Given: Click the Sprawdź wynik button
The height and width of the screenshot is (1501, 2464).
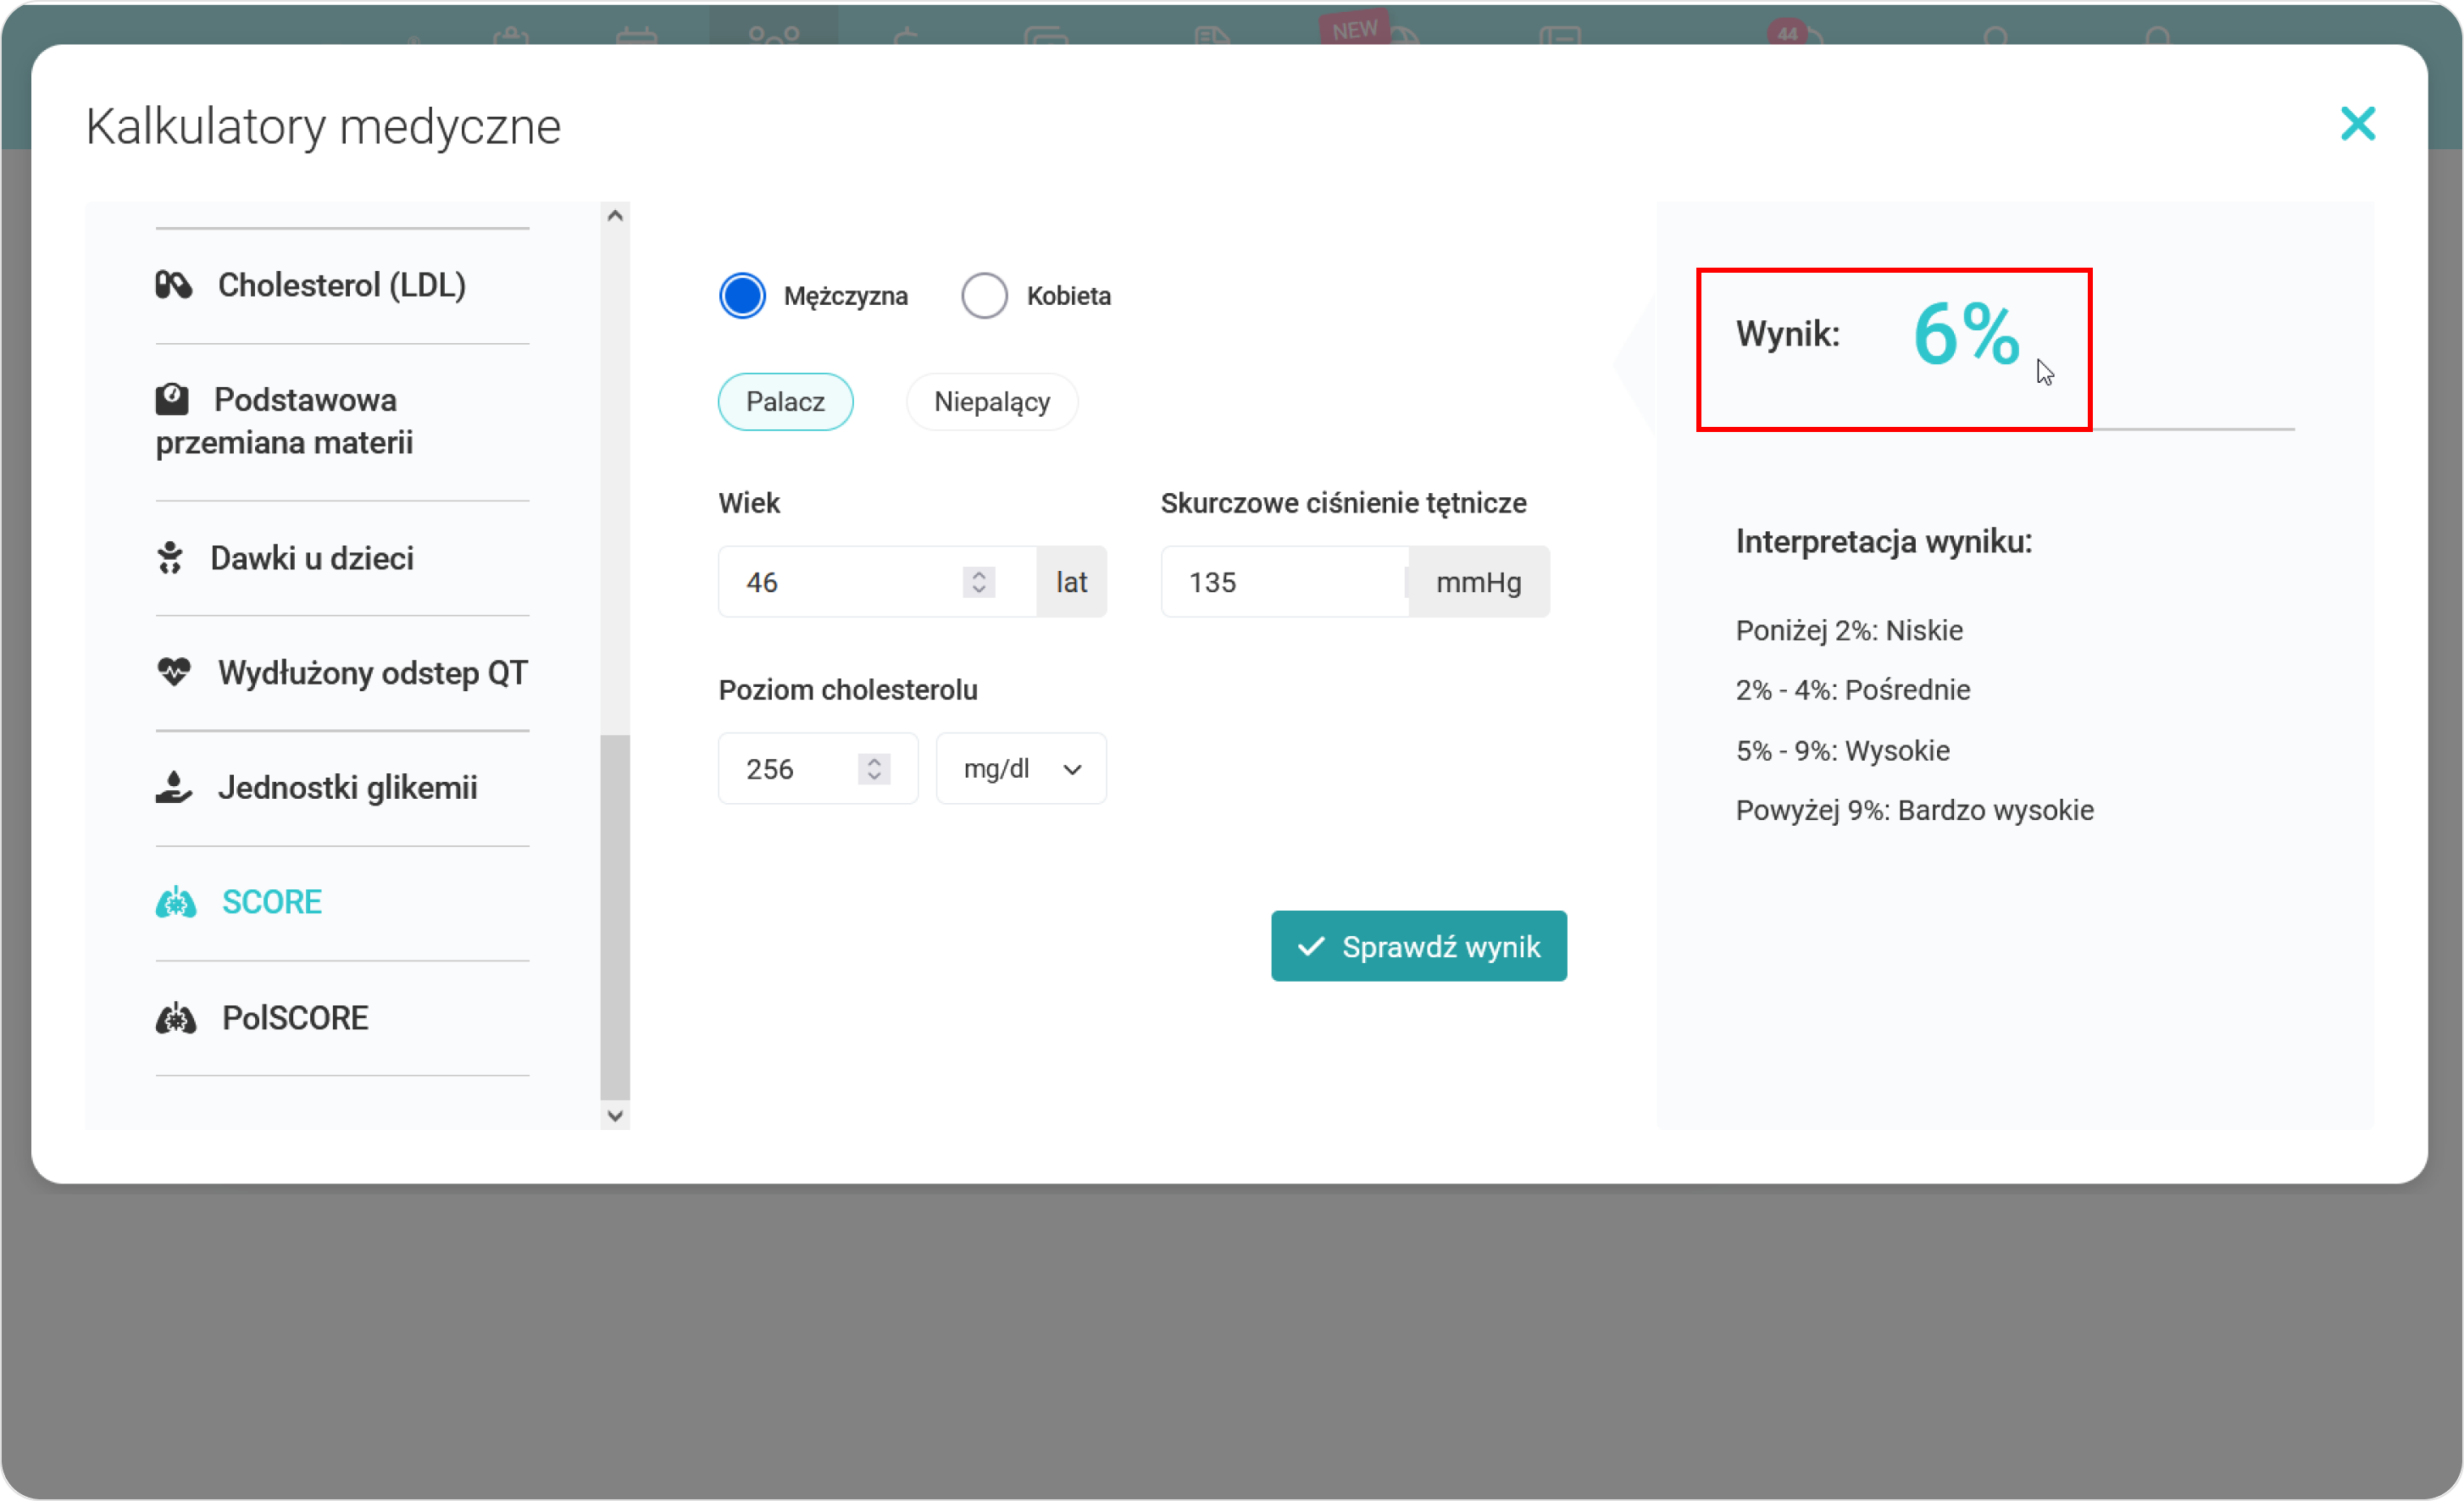Looking at the screenshot, I should 1419,946.
